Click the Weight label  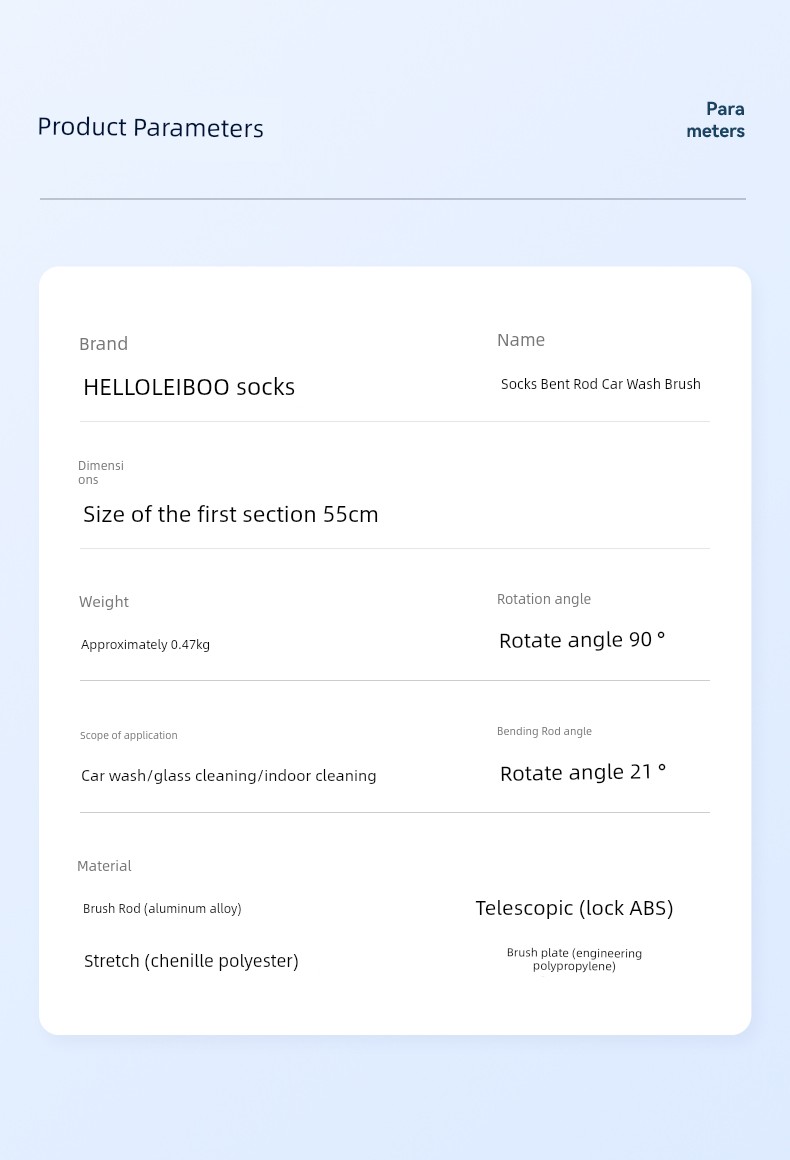104,602
